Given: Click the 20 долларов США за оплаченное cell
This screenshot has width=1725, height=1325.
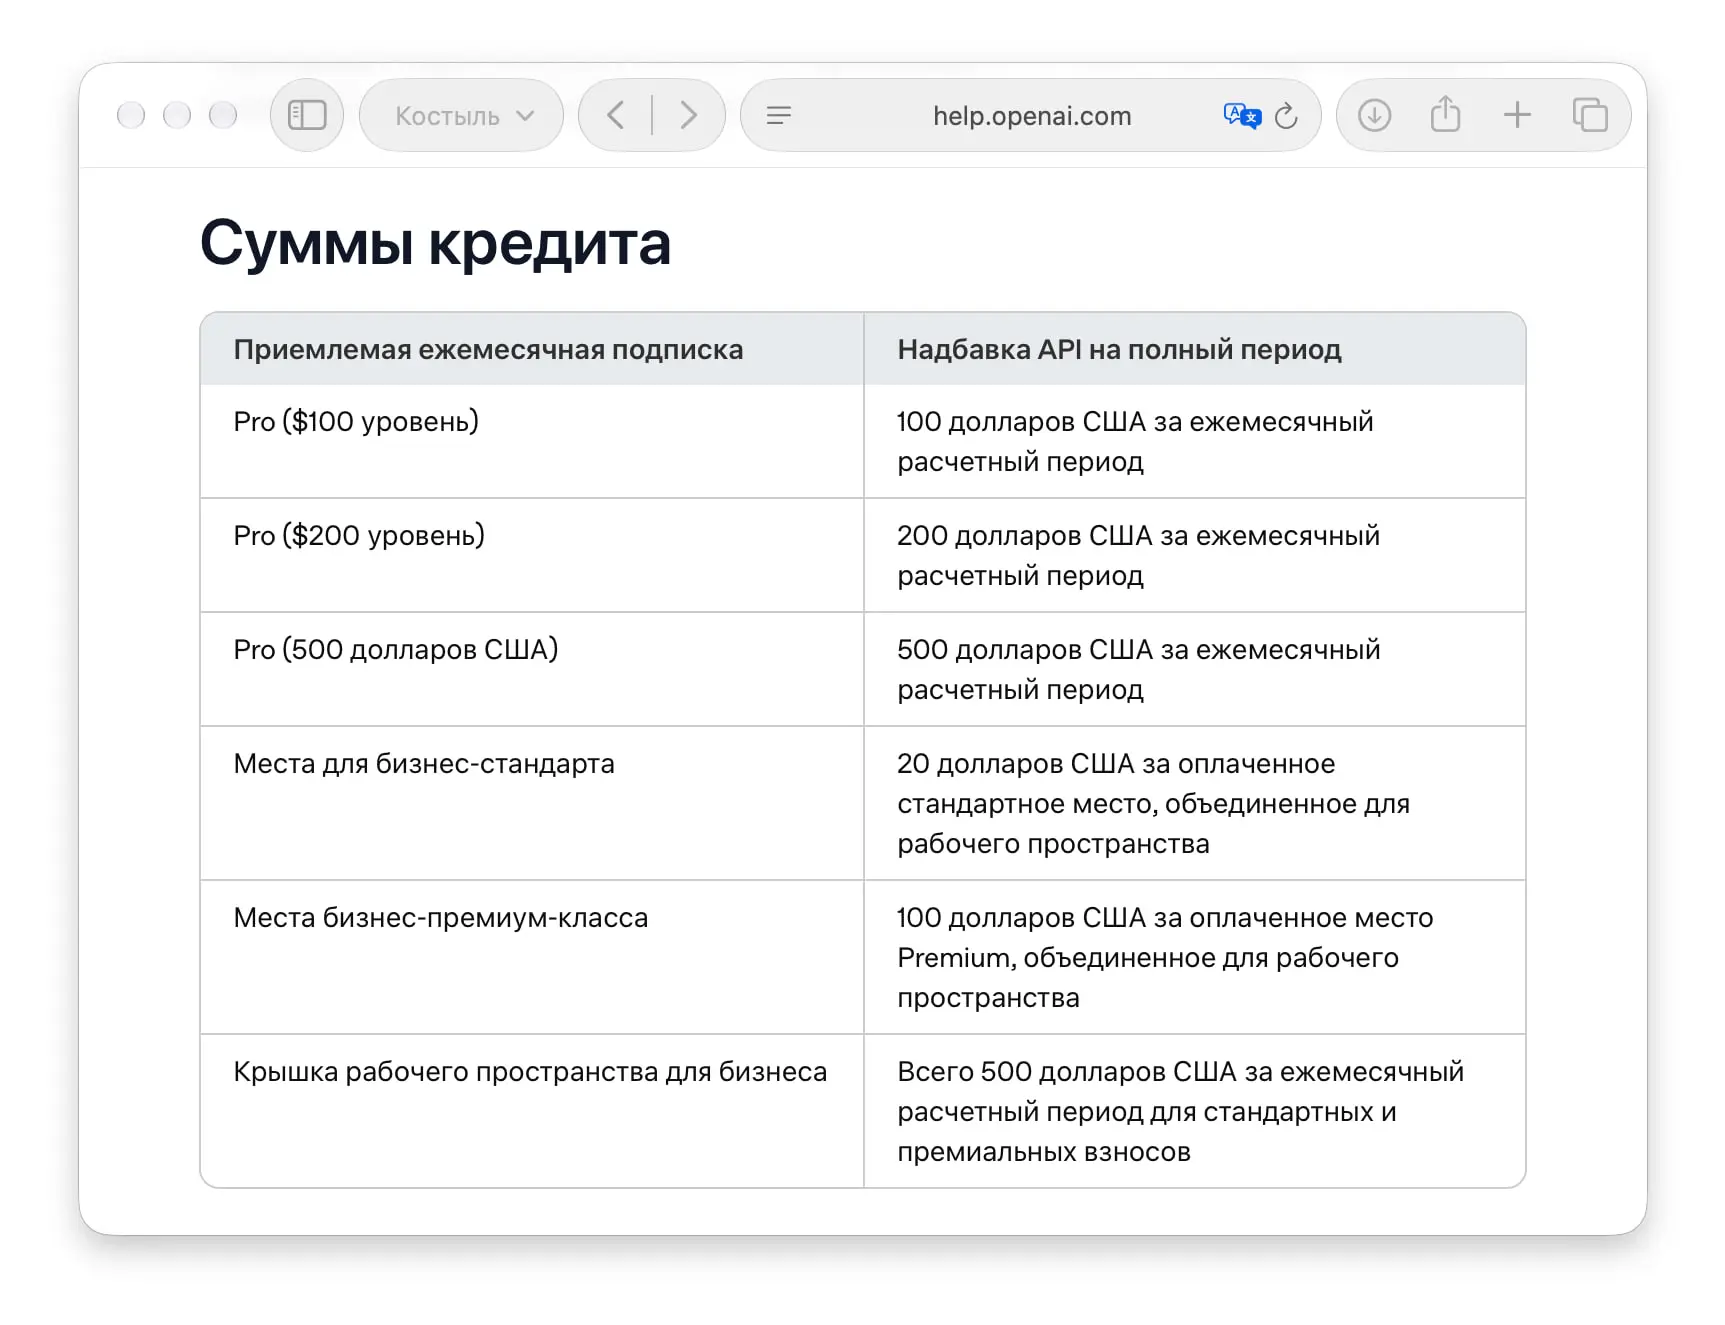Looking at the screenshot, I should pyautogui.click(x=1195, y=803).
